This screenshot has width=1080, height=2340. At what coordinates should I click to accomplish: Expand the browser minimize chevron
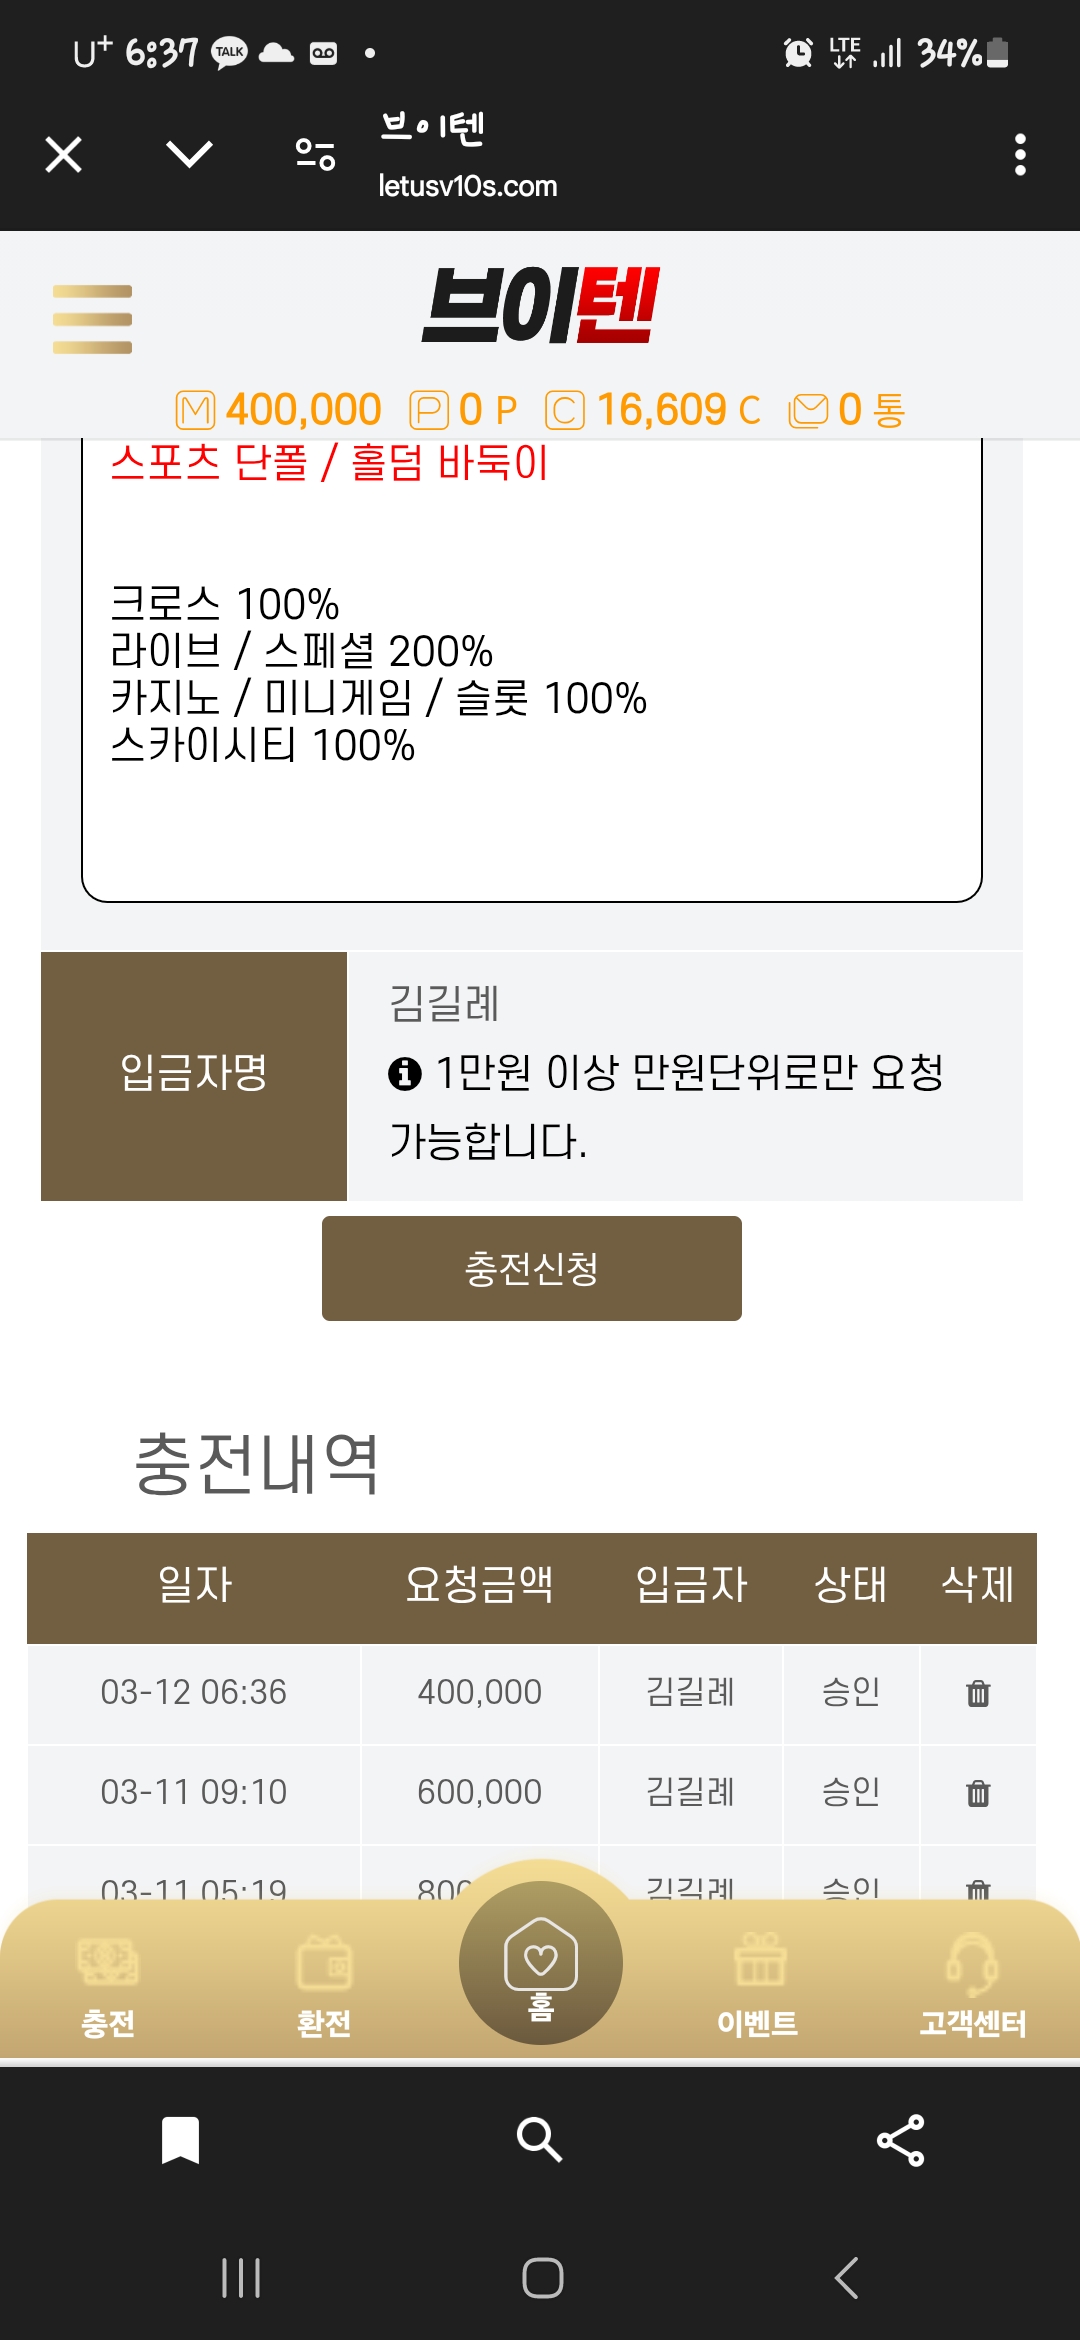[189, 155]
